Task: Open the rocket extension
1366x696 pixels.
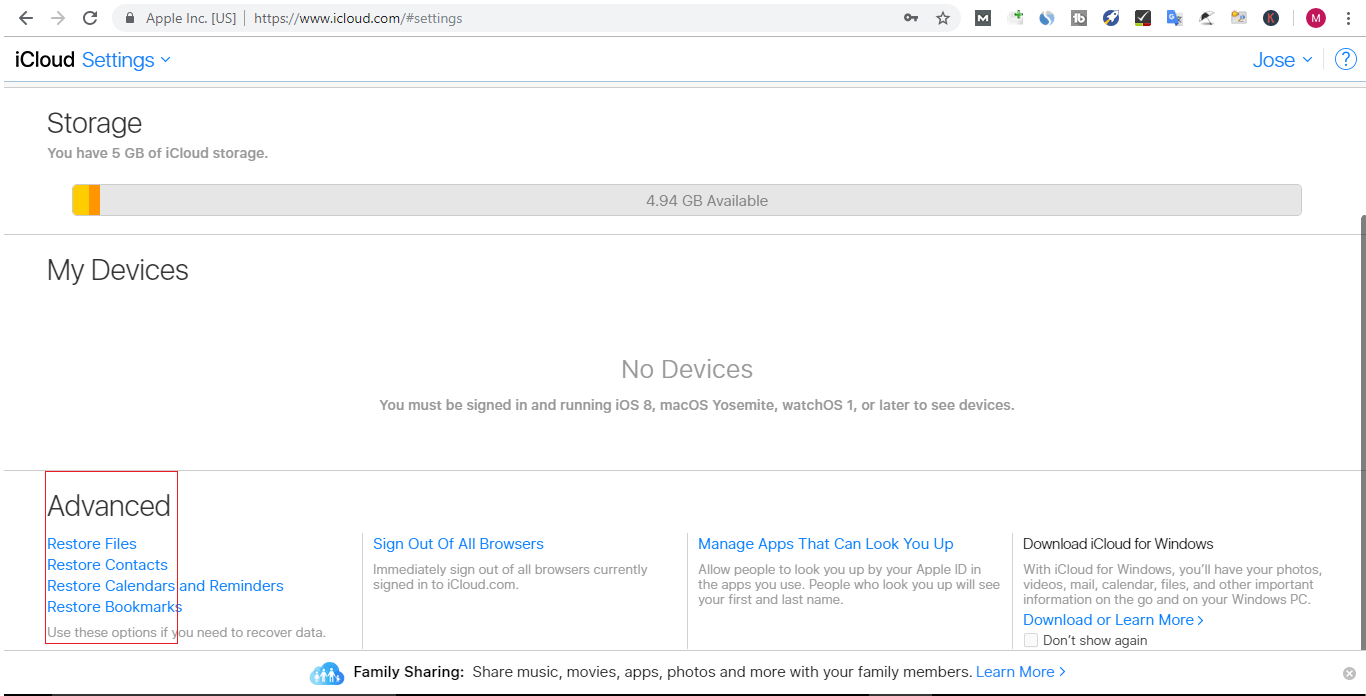Action: click(1111, 18)
